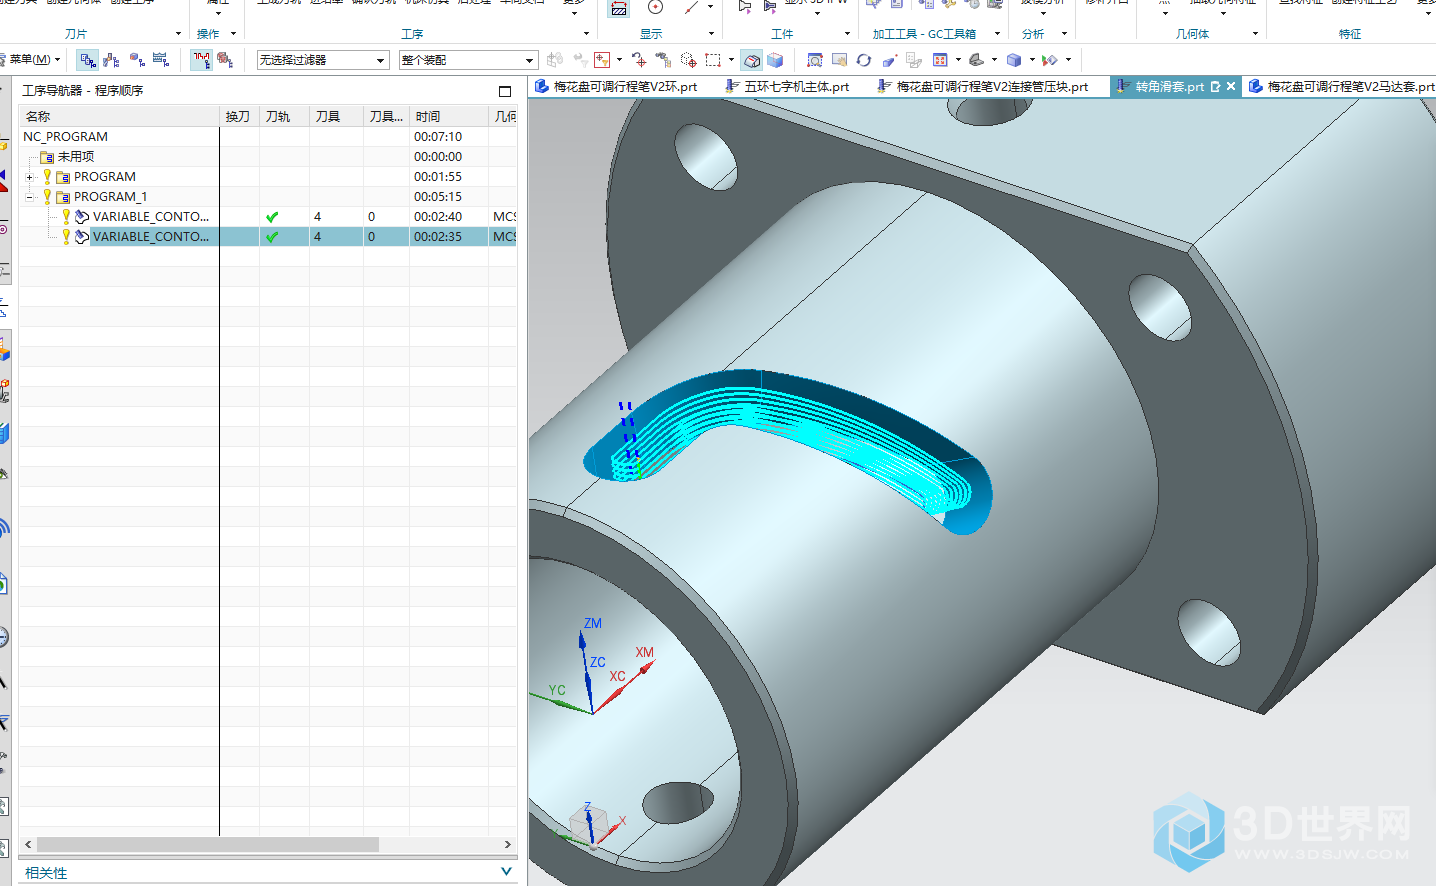This screenshot has height=886, width=1436.
Task: Click the display cut region icon in 显示 group
Action: click(619, 8)
